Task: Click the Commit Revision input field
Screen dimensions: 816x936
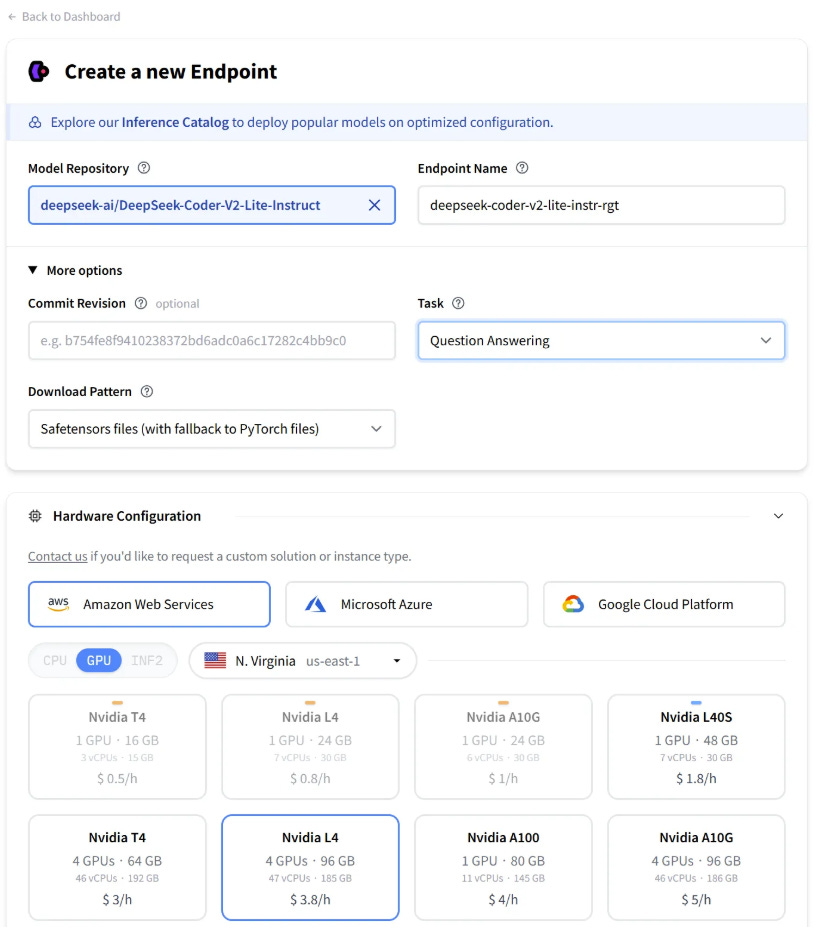Action: click(212, 340)
